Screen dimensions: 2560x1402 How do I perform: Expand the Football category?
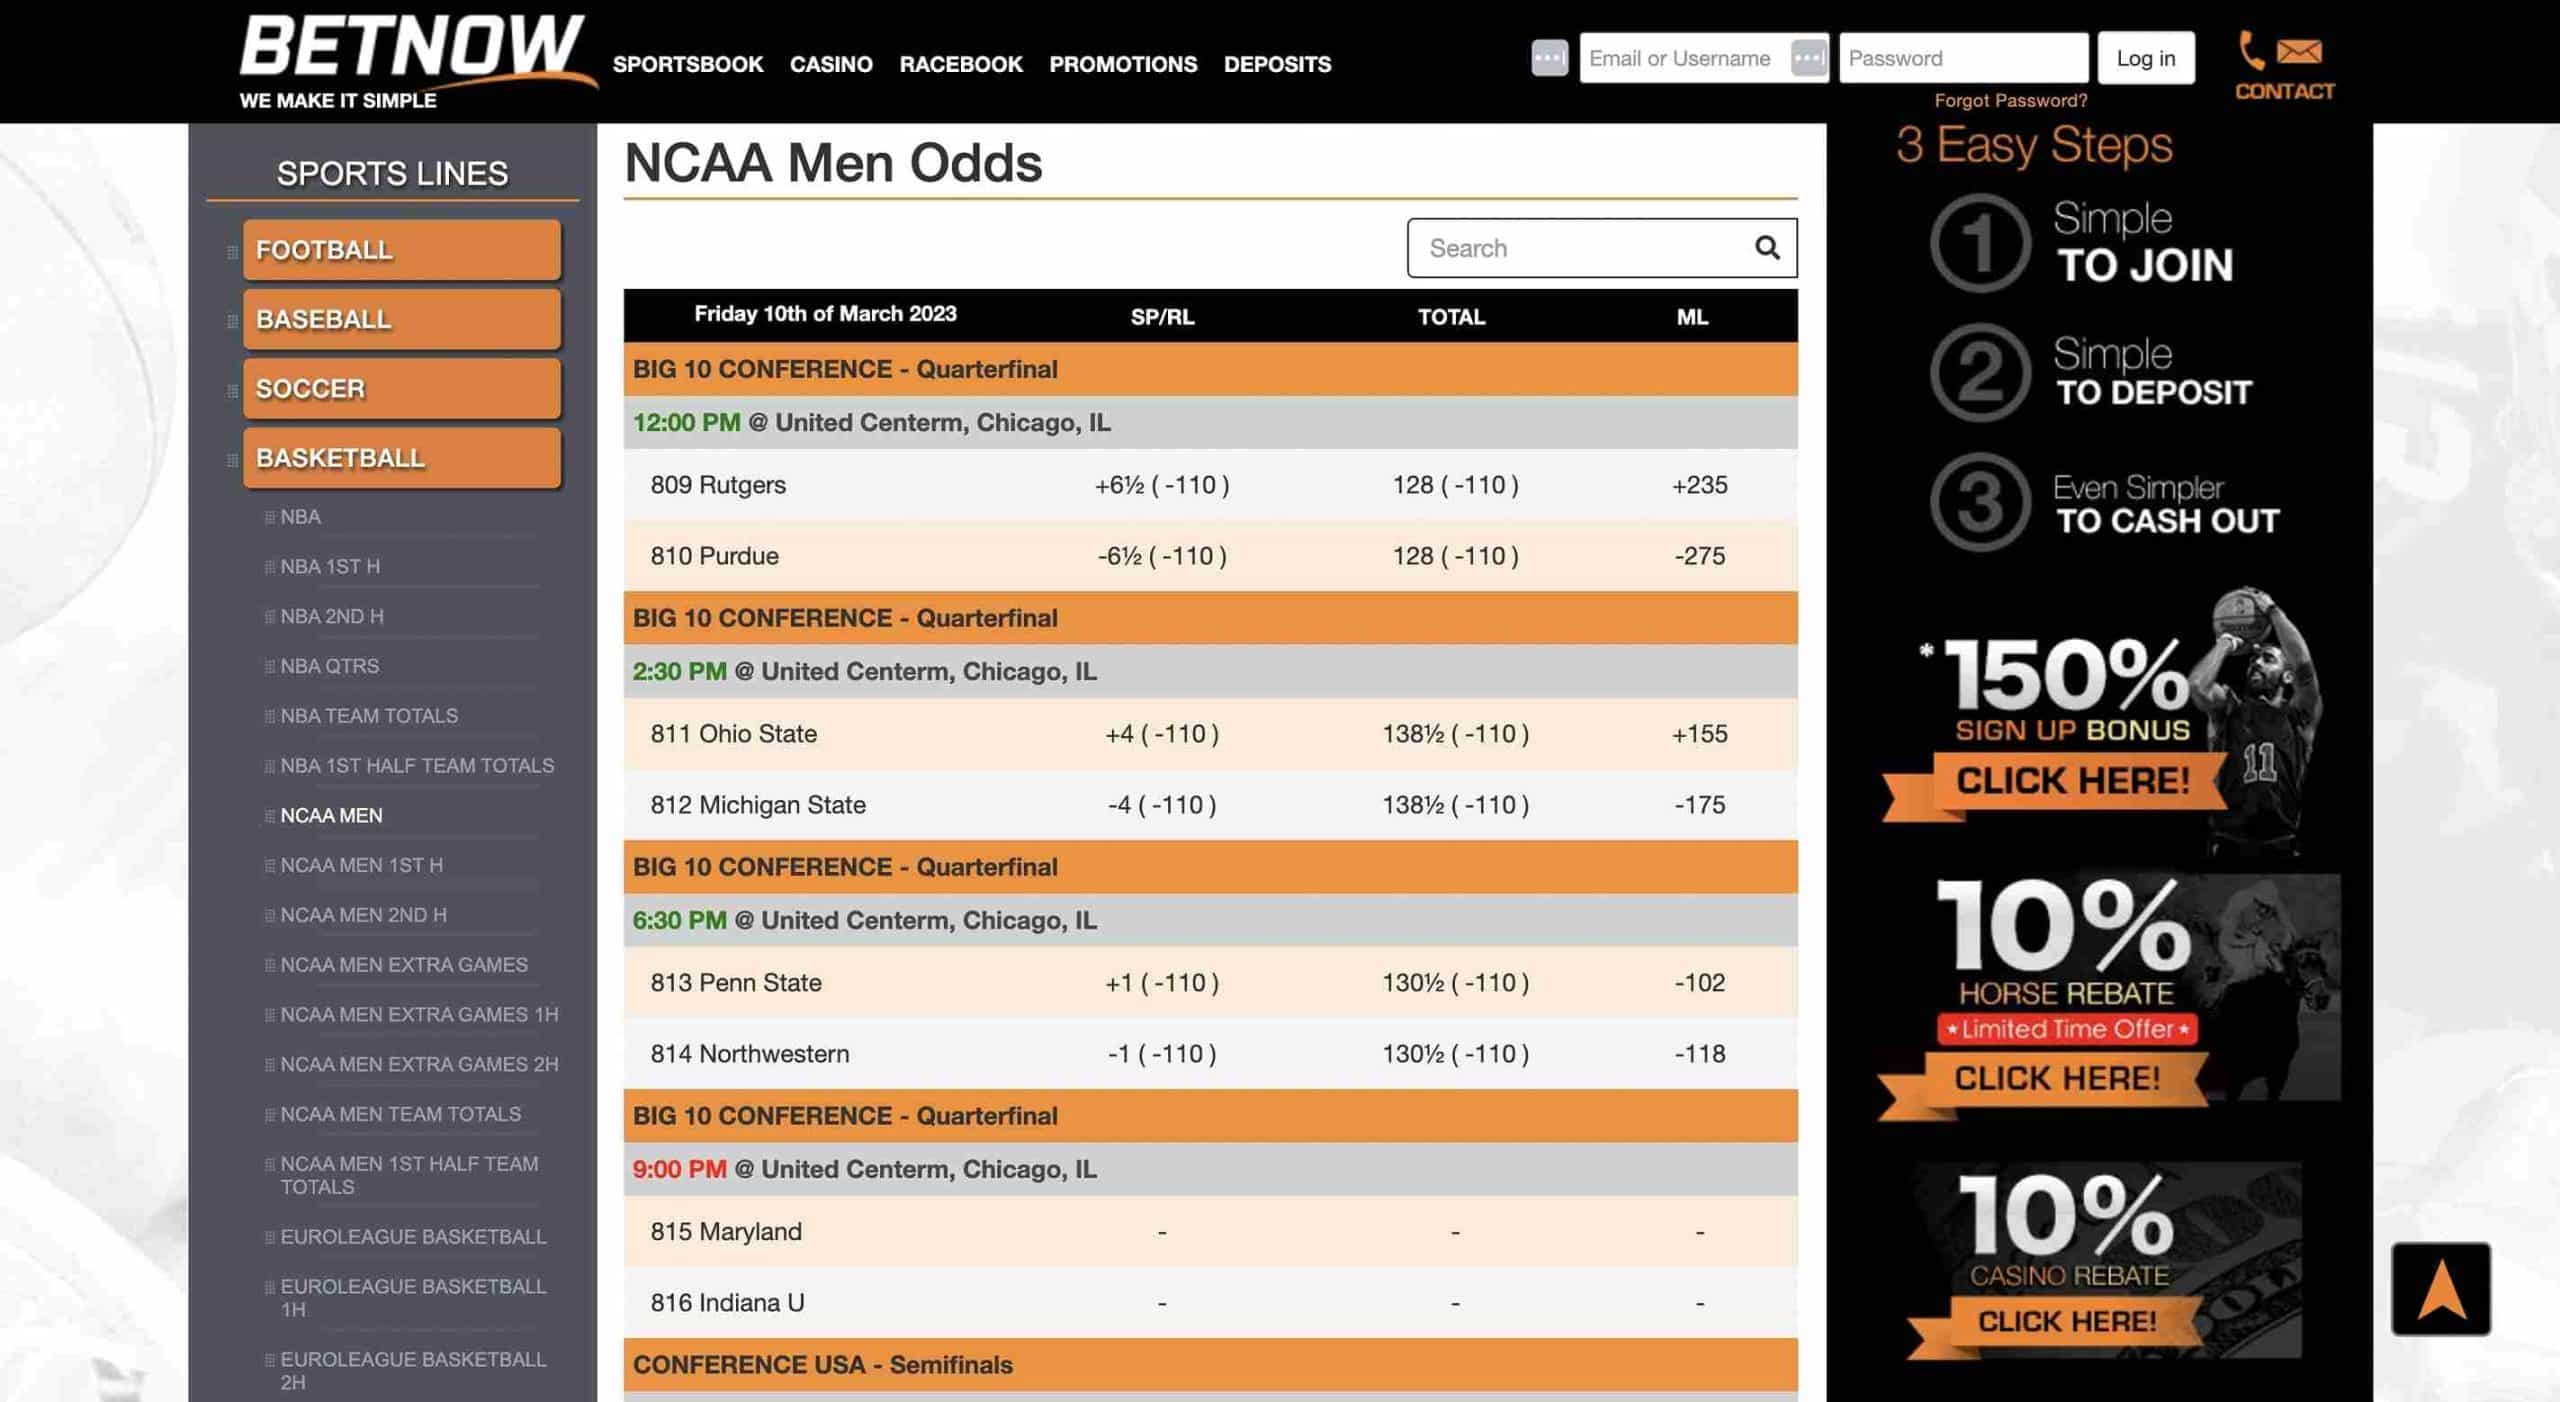(401, 250)
